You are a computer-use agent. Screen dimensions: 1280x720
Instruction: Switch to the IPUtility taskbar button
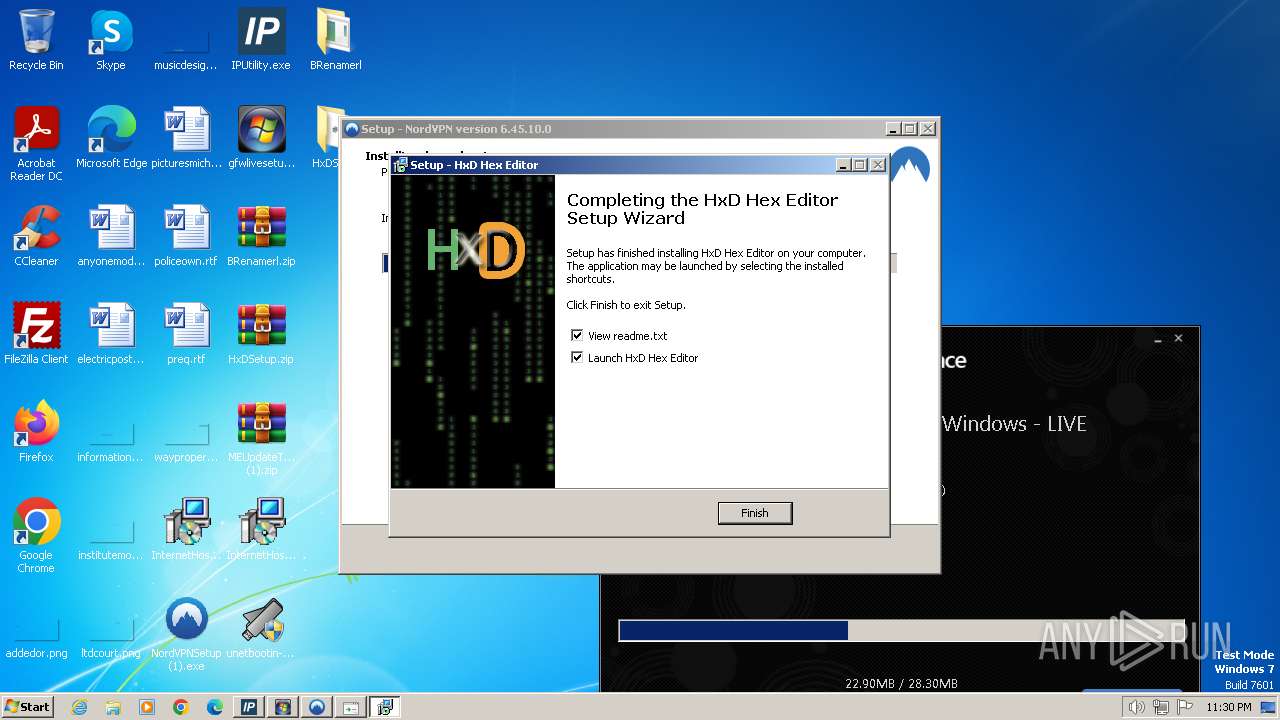coord(249,707)
